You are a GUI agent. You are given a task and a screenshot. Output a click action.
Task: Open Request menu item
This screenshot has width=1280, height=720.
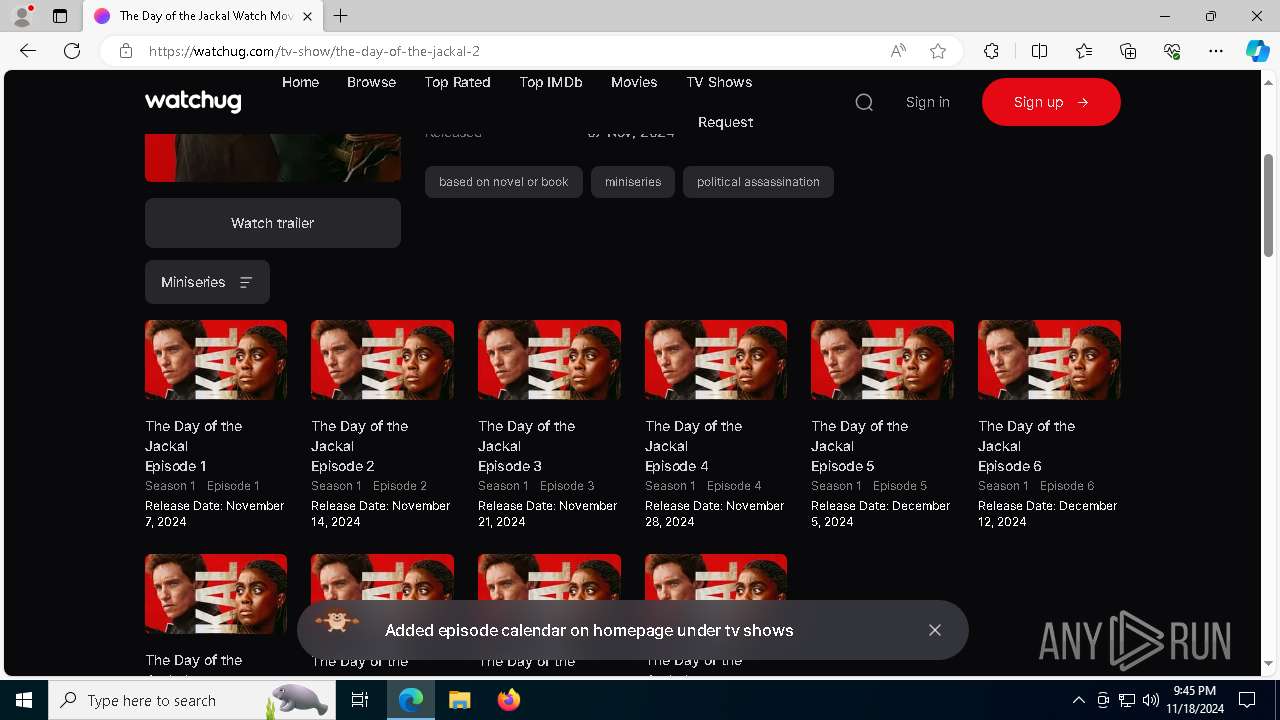coord(725,122)
